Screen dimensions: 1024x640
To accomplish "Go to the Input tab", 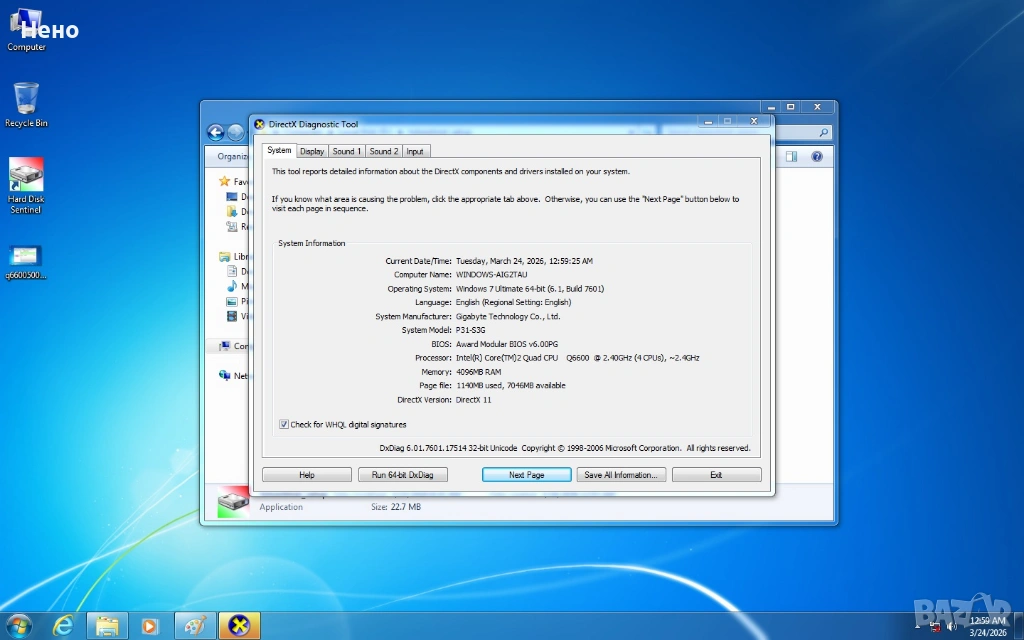I will click(x=415, y=151).
